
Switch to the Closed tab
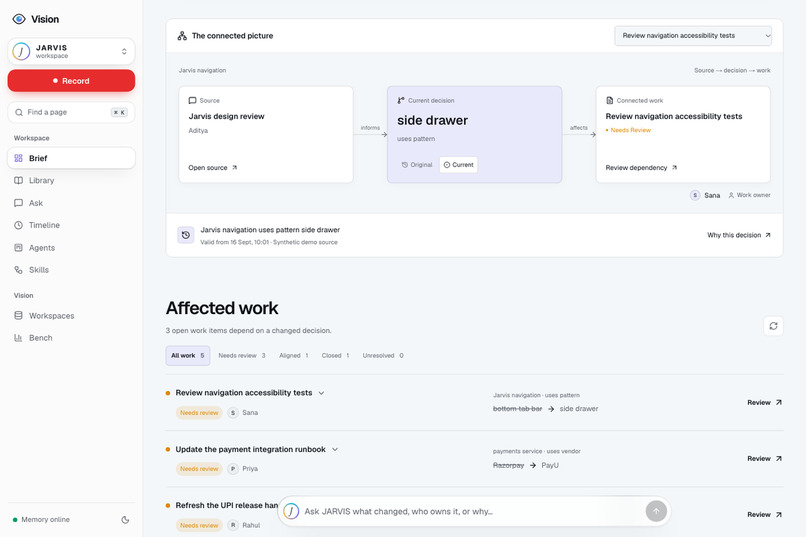pos(335,356)
